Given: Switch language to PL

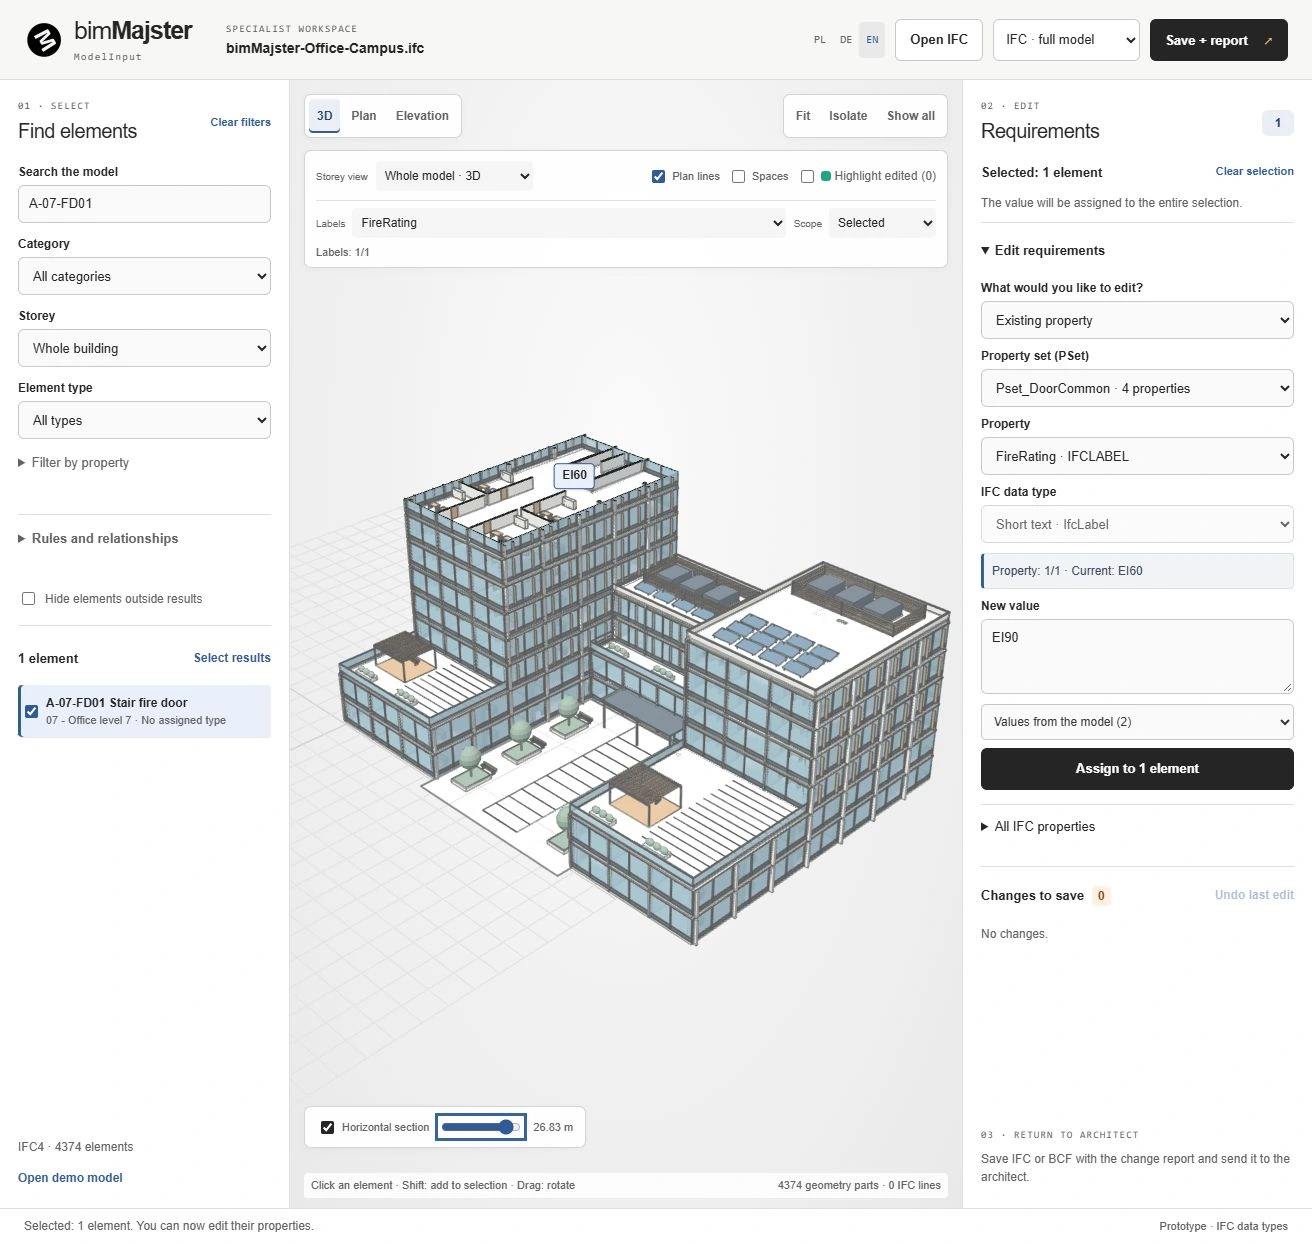Looking at the screenshot, I should pos(820,40).
